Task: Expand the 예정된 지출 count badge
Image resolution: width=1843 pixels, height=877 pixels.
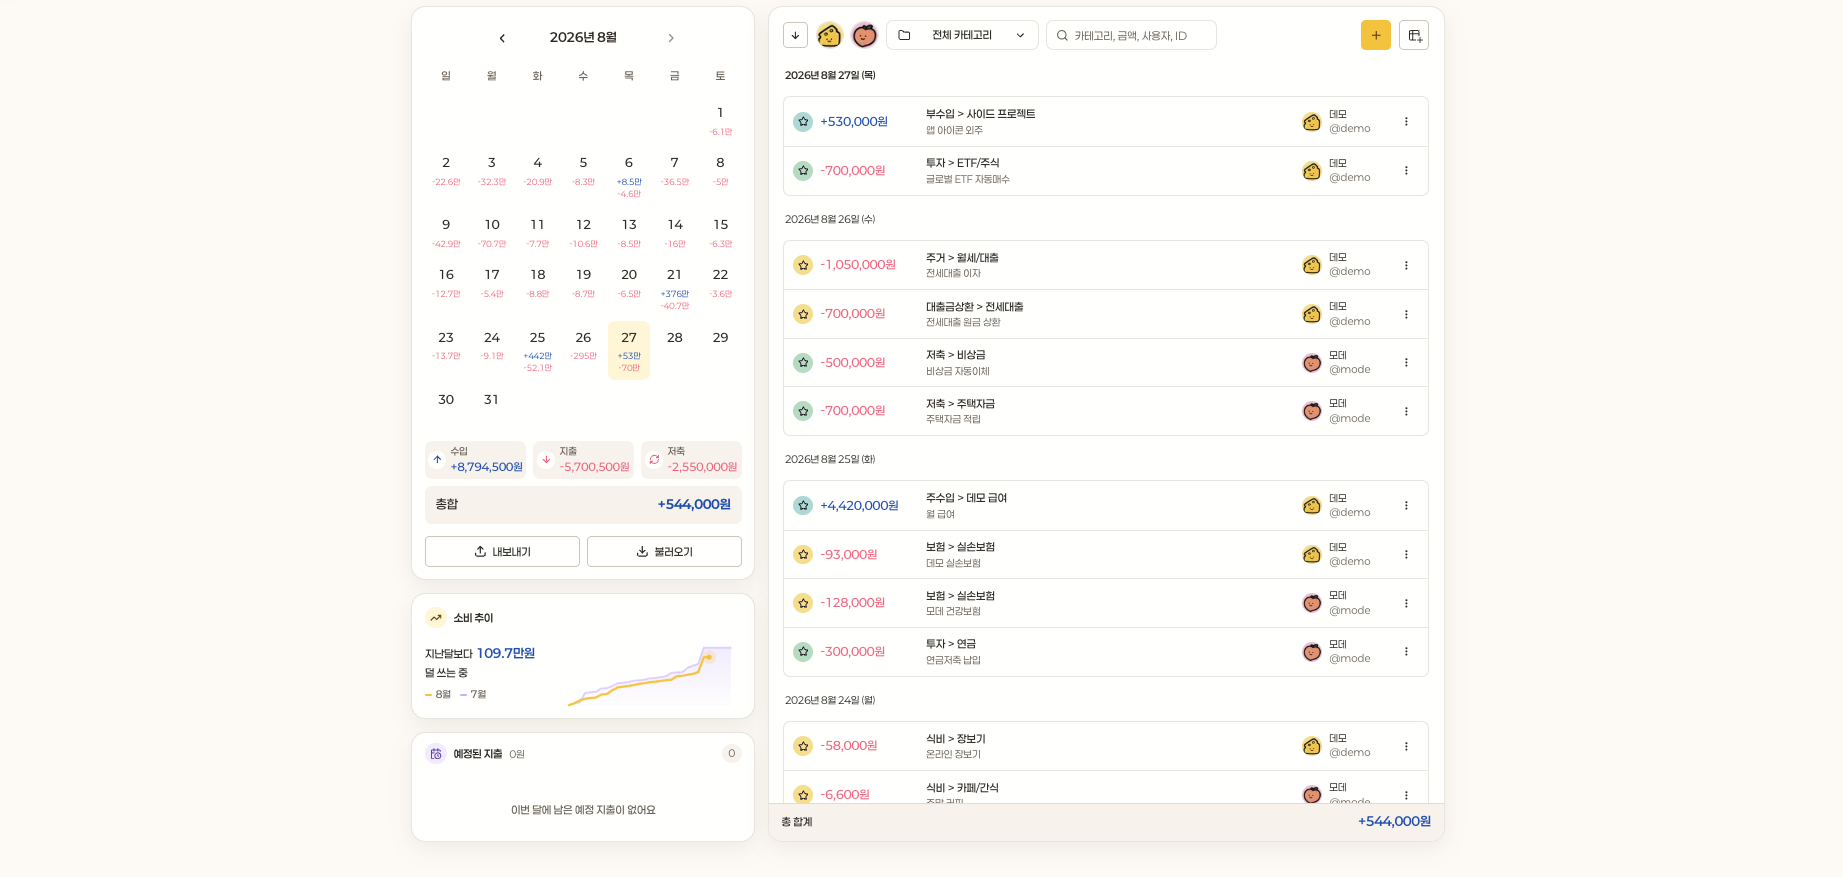Action: click(x=732, y=753)
